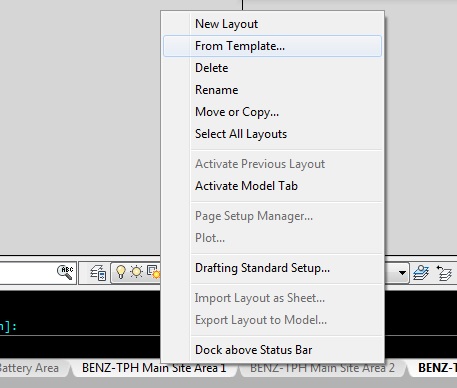
Task: Open Move or Copy... option
Action: click(272, 112)
